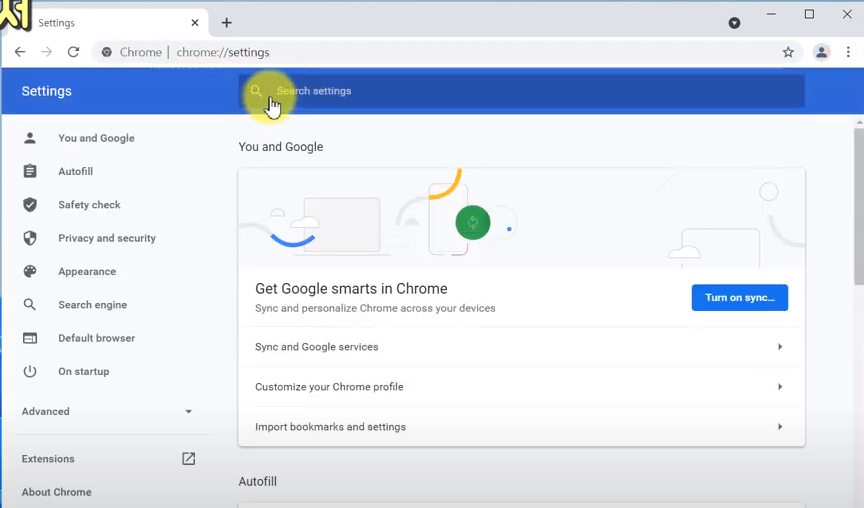Focus the Search settings input field
The image size is (864, 508).
[521, 91]
